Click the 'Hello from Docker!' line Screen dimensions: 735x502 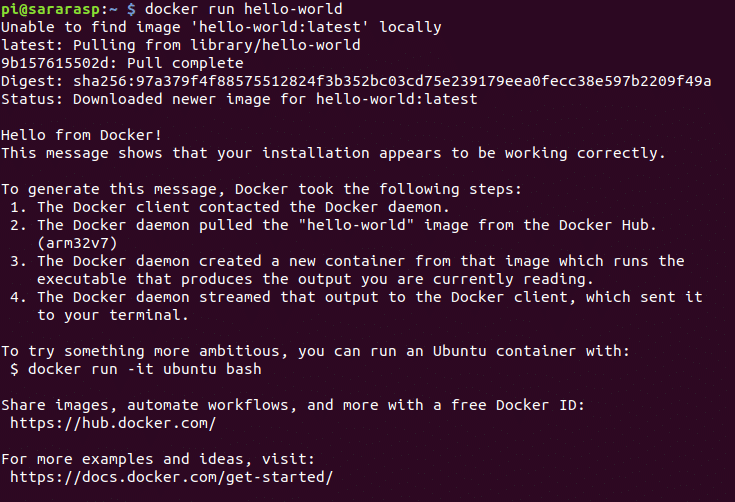pos(82,135)
